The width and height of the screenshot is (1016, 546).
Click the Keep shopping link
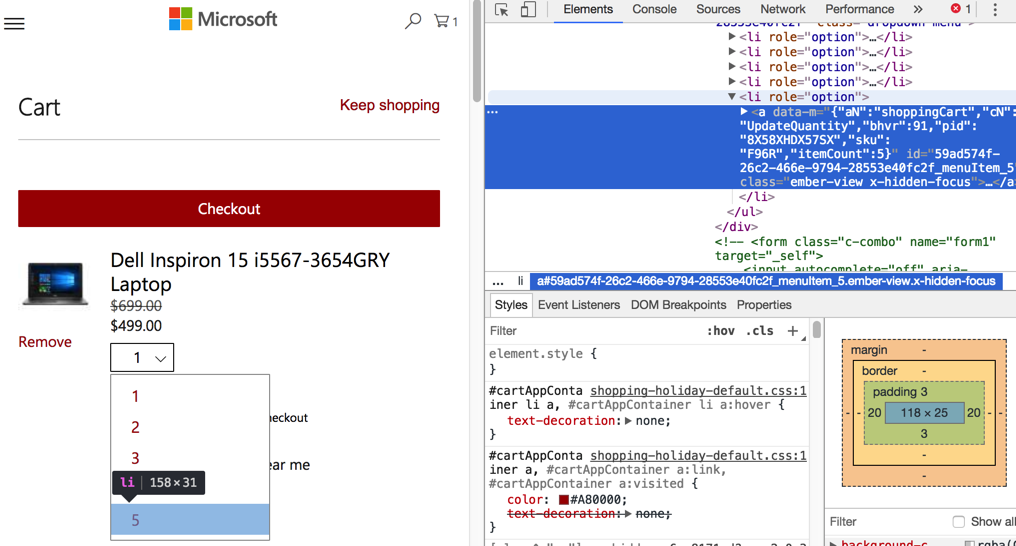(x=389, y=105)
